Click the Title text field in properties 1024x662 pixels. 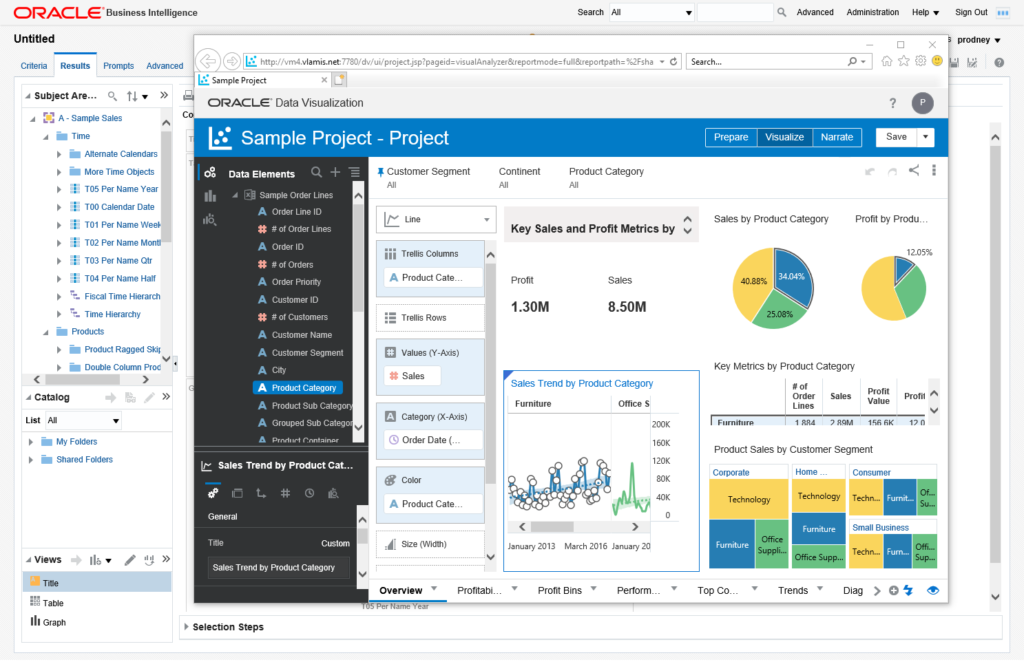click(280, 568)
